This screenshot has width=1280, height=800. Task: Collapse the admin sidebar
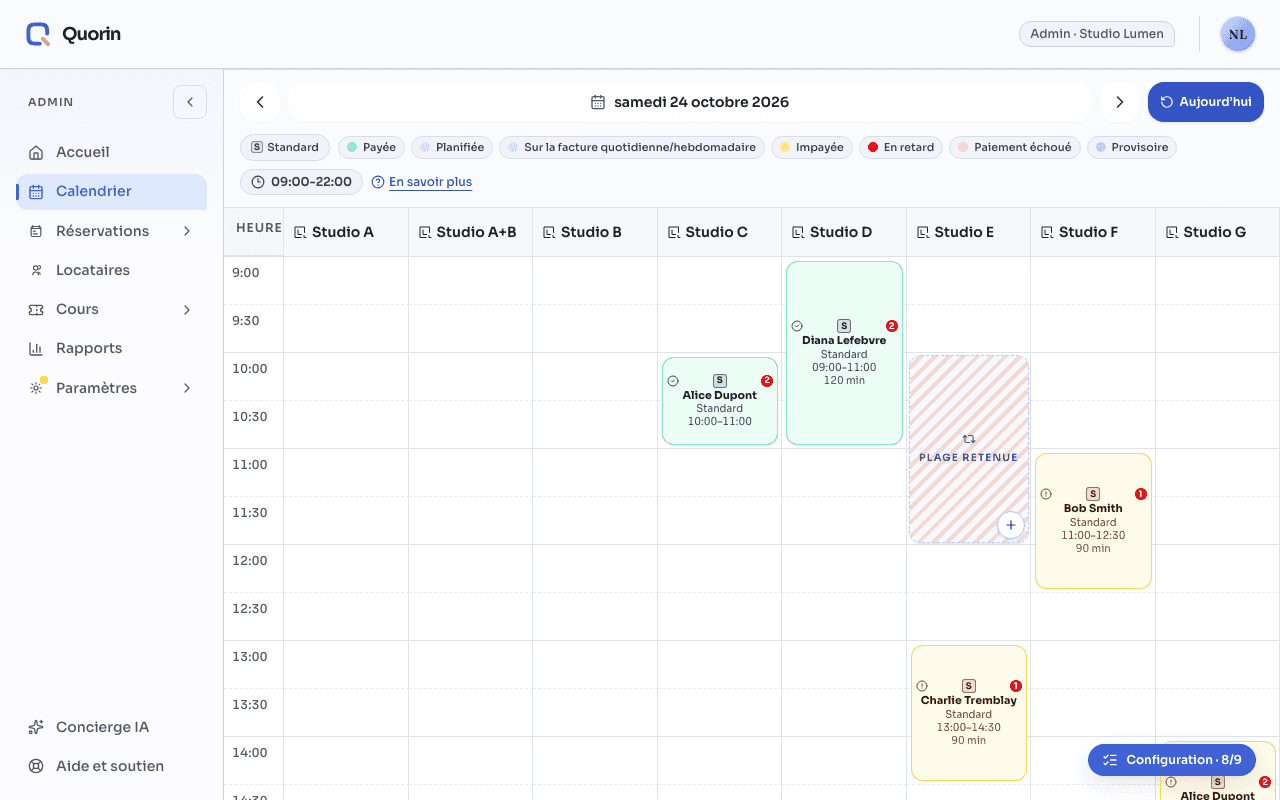point(190,102)
